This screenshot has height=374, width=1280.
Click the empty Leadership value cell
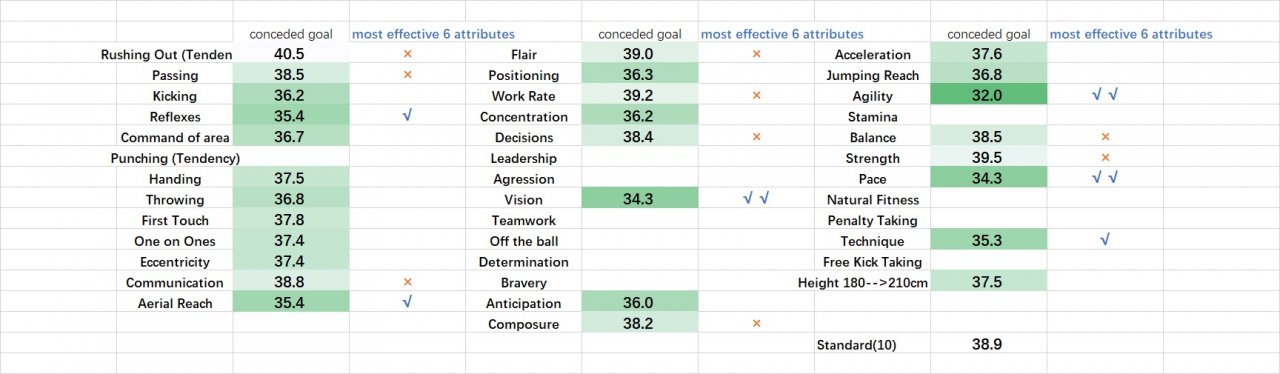[x=639, y=158]
